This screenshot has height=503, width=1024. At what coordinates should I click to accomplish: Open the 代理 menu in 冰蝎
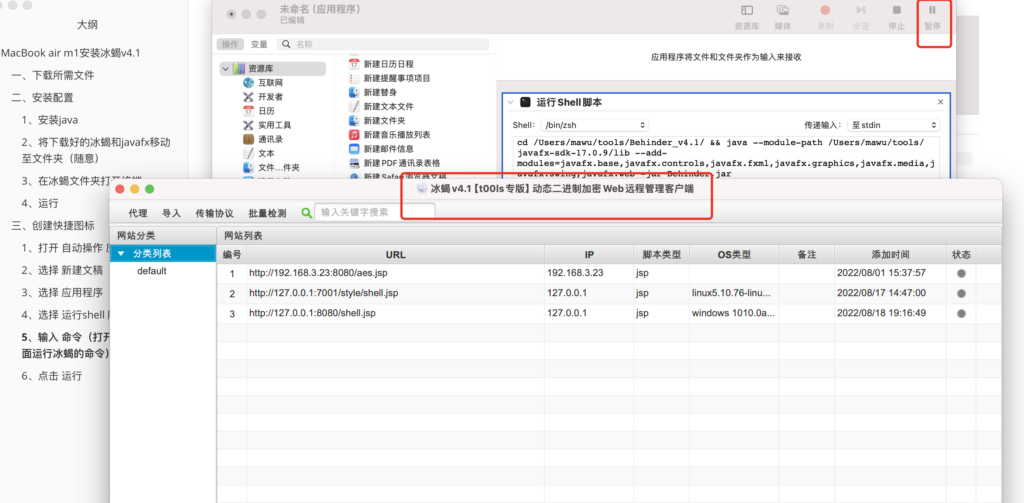tap(138, 213)
